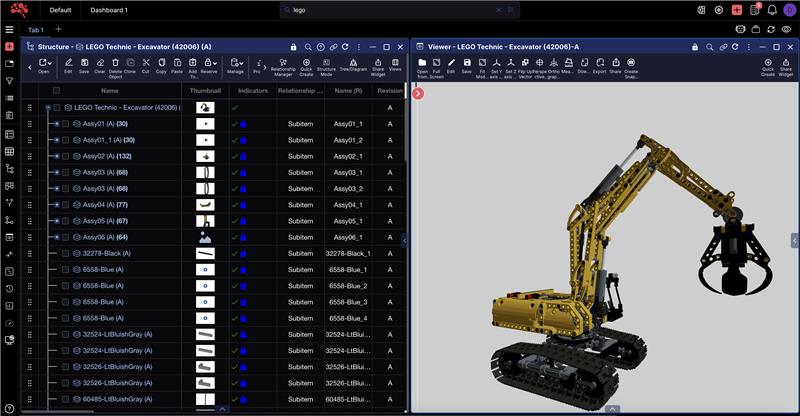Image resolution: width=800 pixels, height=416 pixels.
Task: Switch Viewer to Orthographic view
Action: 554,68
